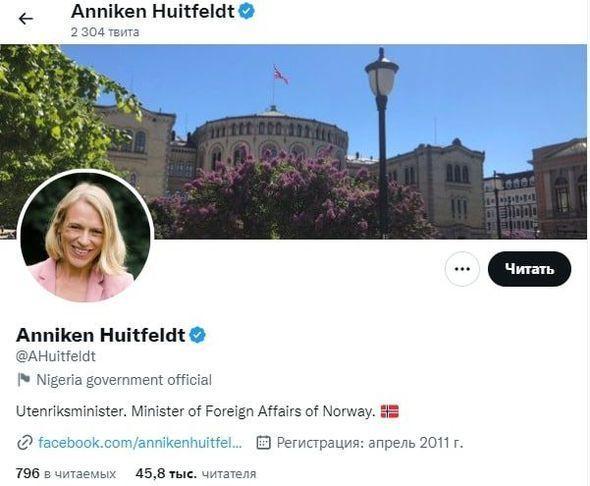Screen dimensions: 590x486
Task: Go back using the left arrow
Action: (26, 18)
